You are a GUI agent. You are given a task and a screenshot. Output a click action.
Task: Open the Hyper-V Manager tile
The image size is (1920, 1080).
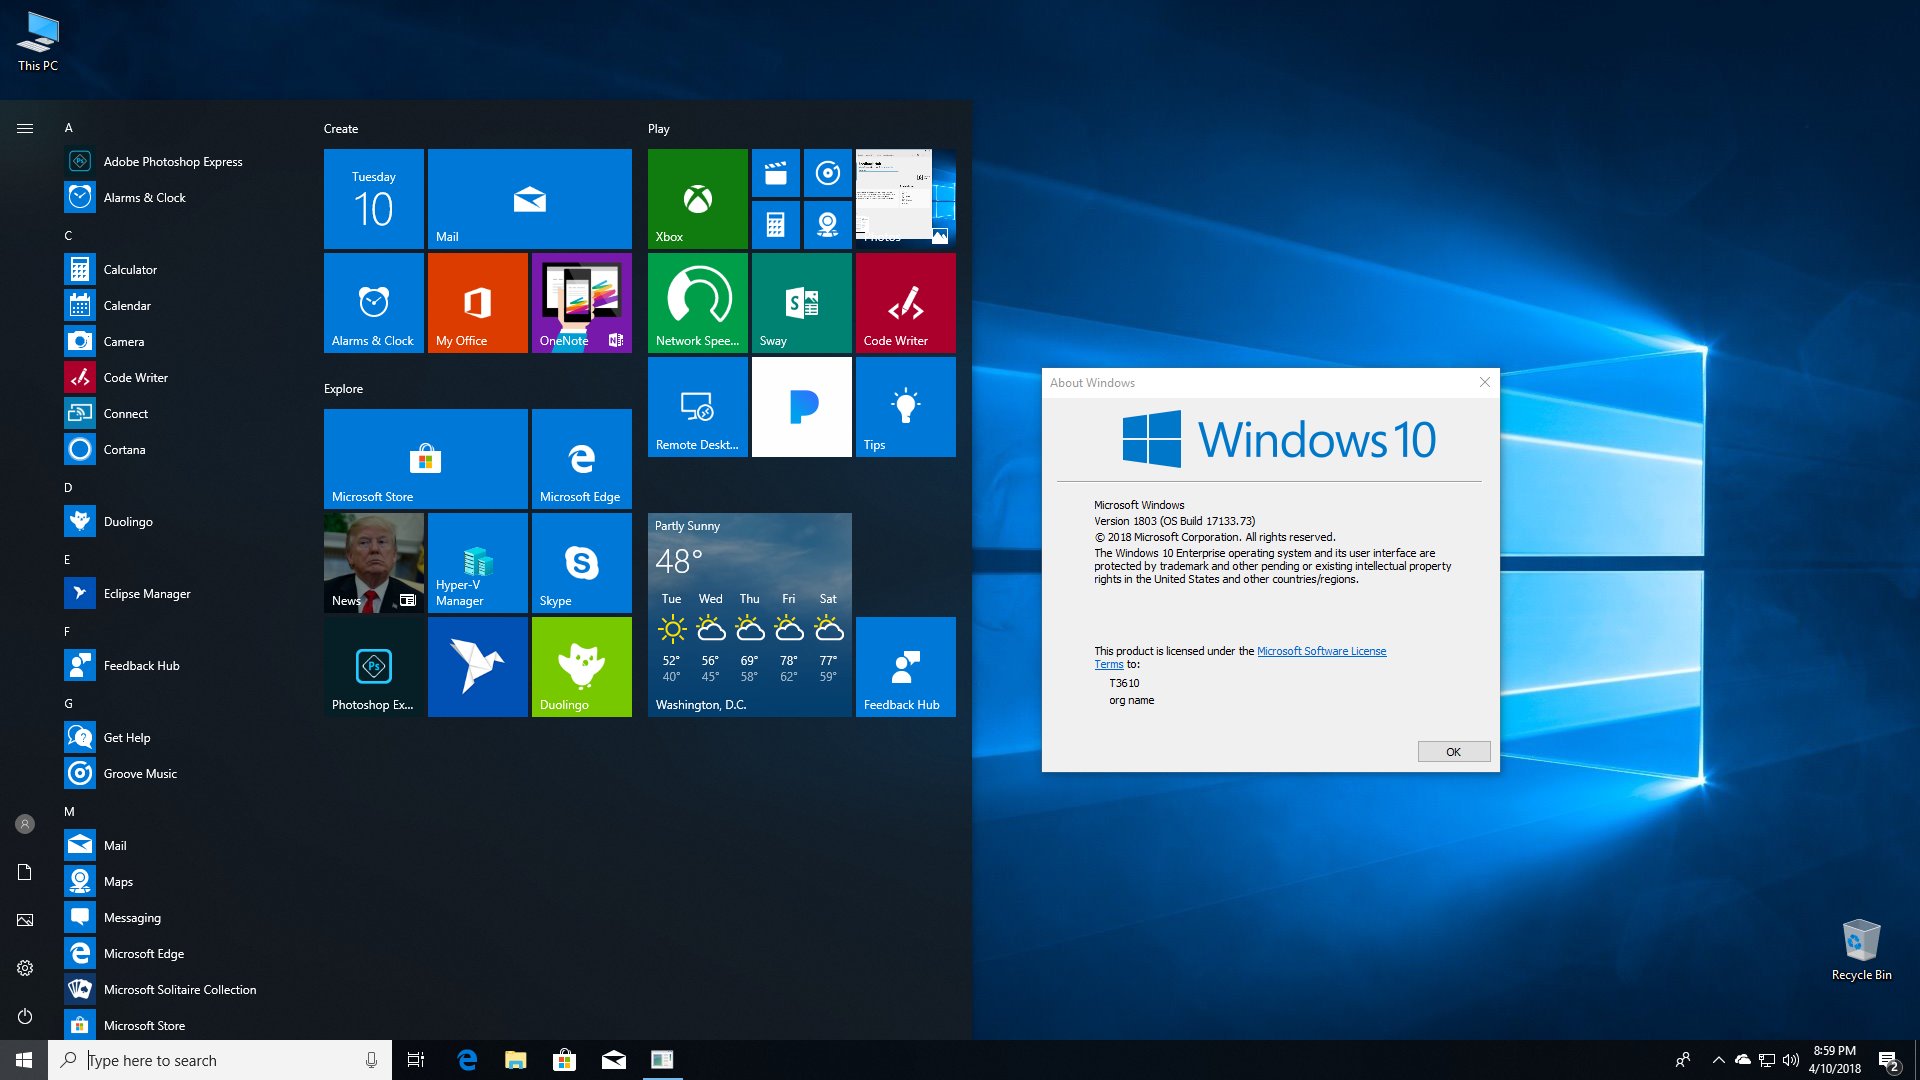click(x=478, y=563)
